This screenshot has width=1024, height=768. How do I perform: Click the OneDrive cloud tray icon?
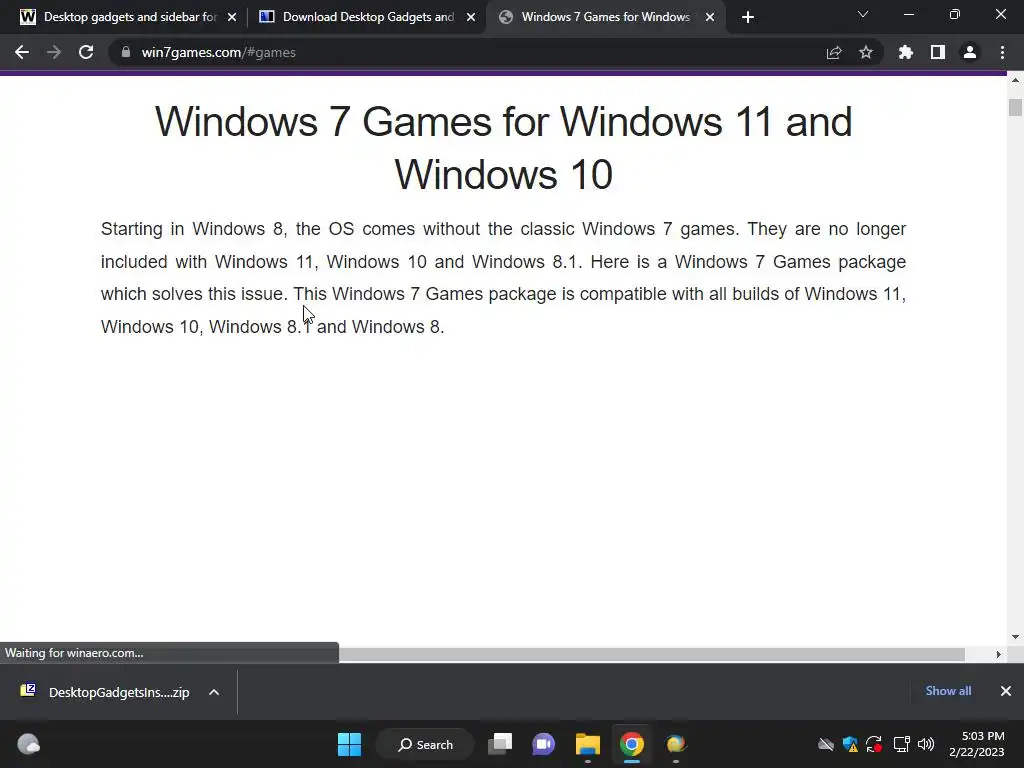(826, 744)
